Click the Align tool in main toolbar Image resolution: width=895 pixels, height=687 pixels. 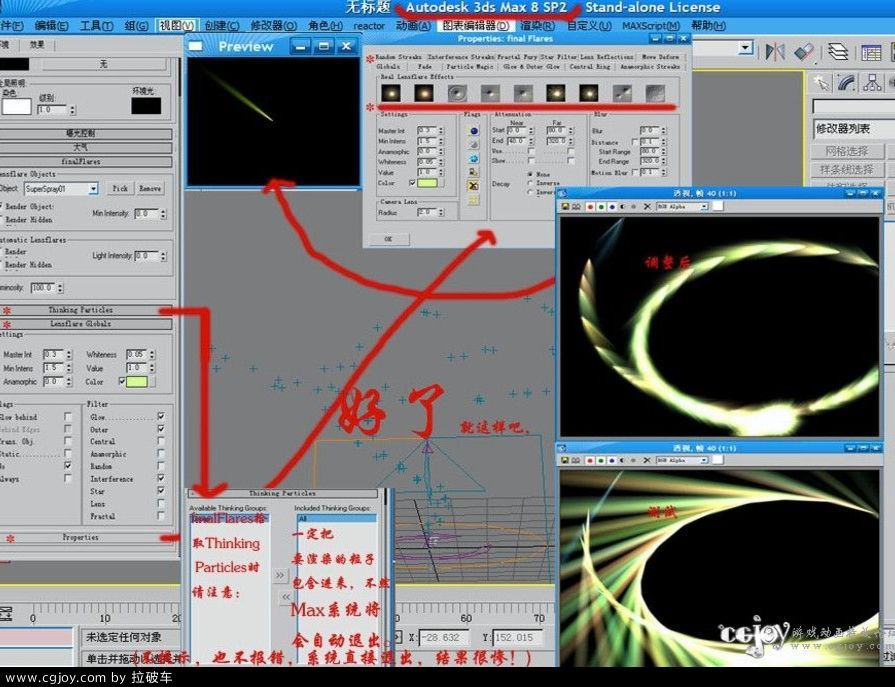point(804,52)
